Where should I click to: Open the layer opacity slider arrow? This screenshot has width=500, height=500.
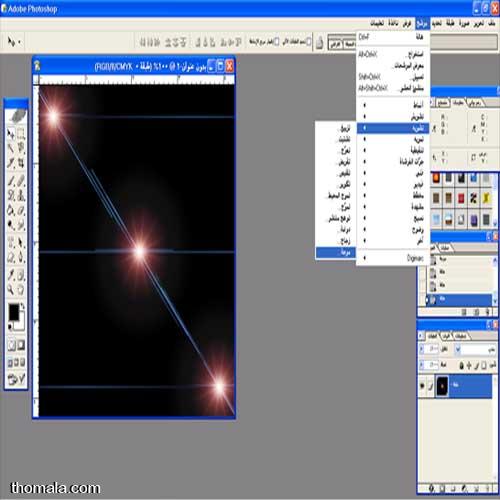[421, 349]
